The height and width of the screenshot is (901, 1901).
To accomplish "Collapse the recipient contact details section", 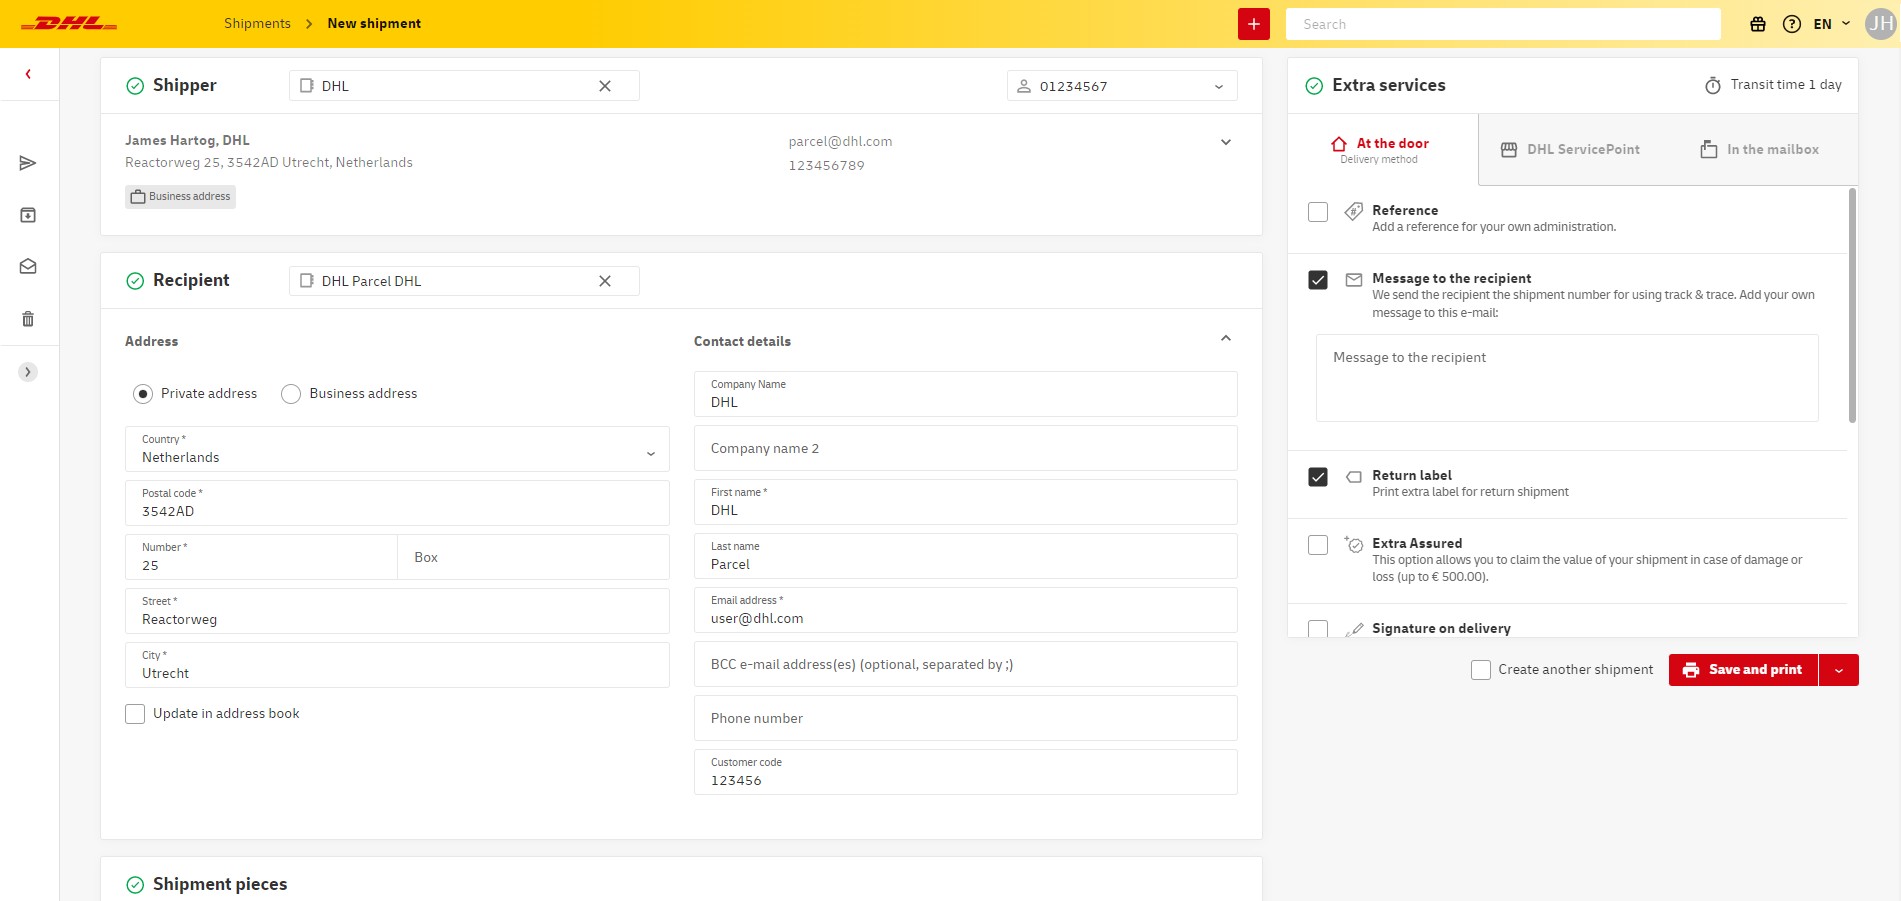I will (1226, 338).
